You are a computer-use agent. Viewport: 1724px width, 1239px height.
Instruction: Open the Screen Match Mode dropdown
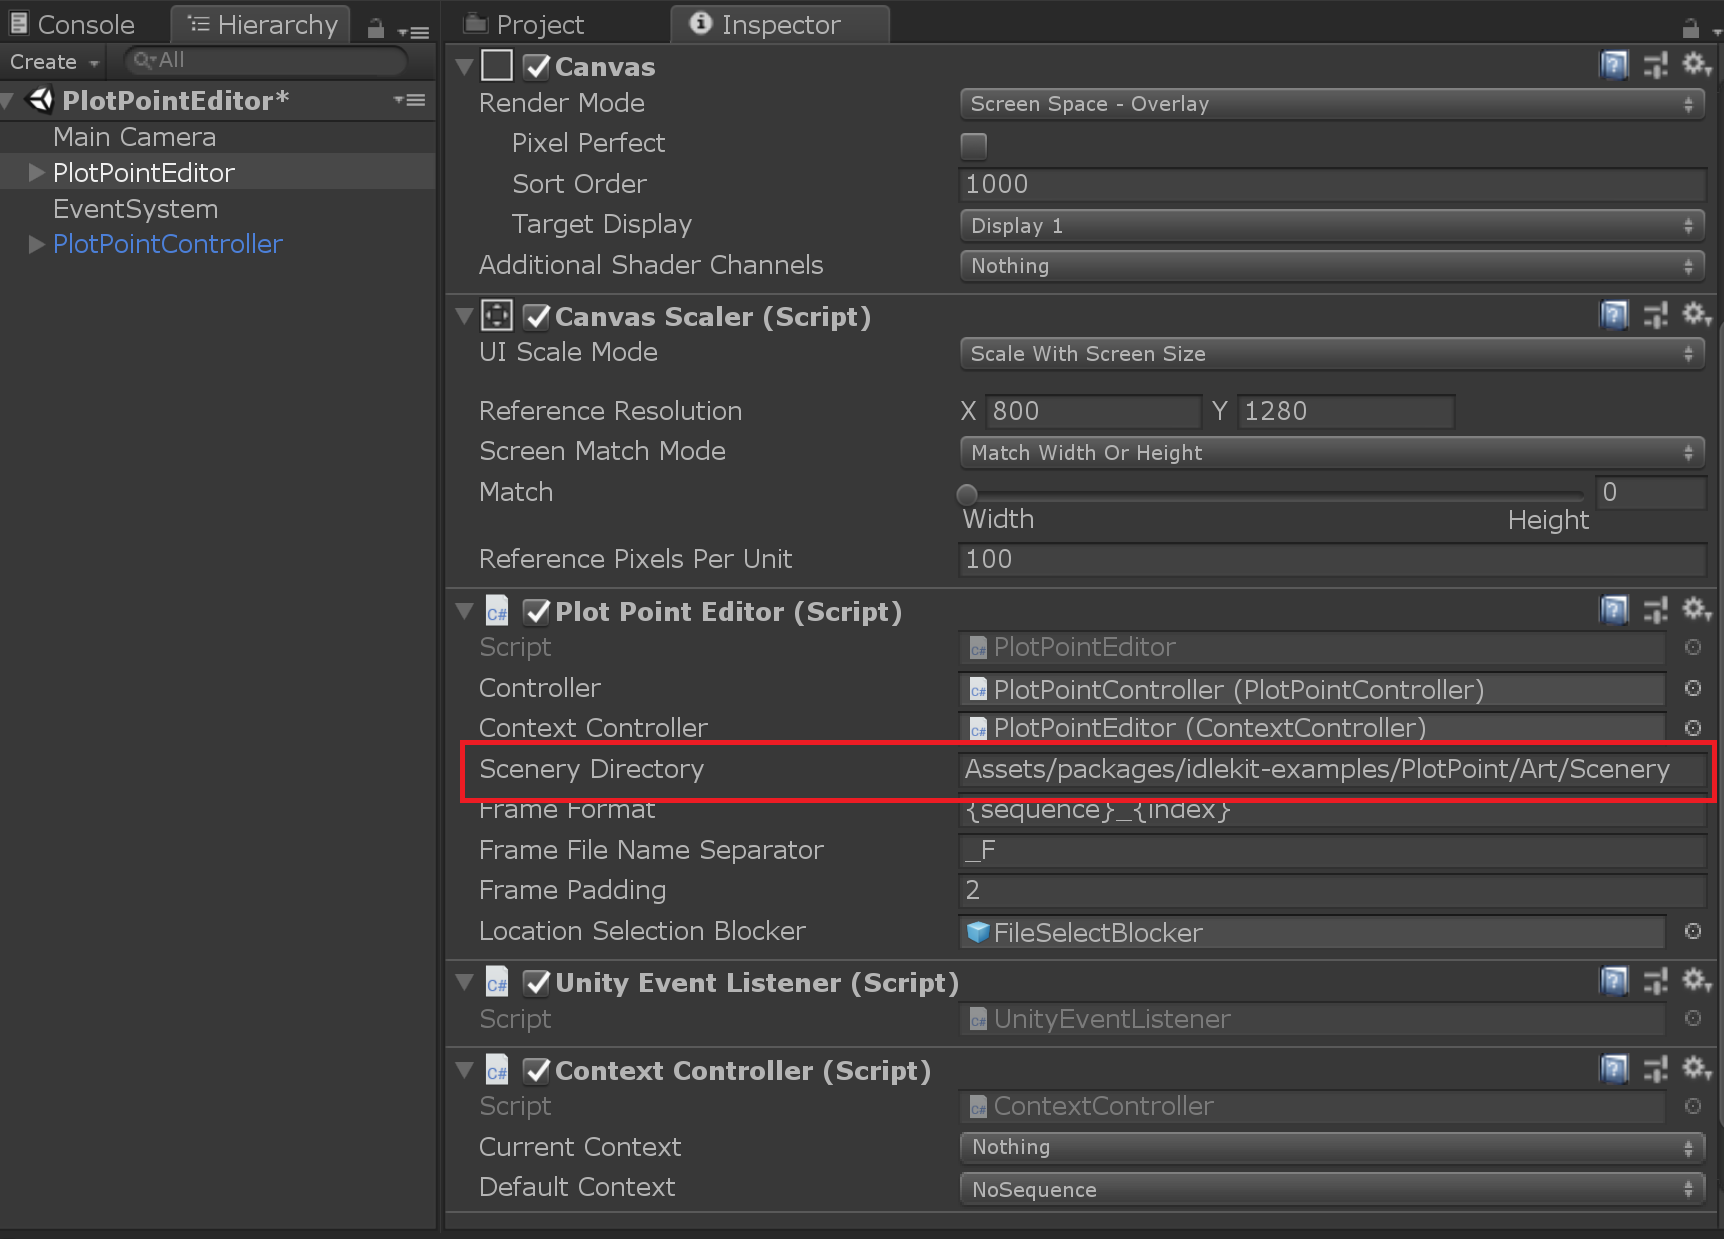[1332, 452]
